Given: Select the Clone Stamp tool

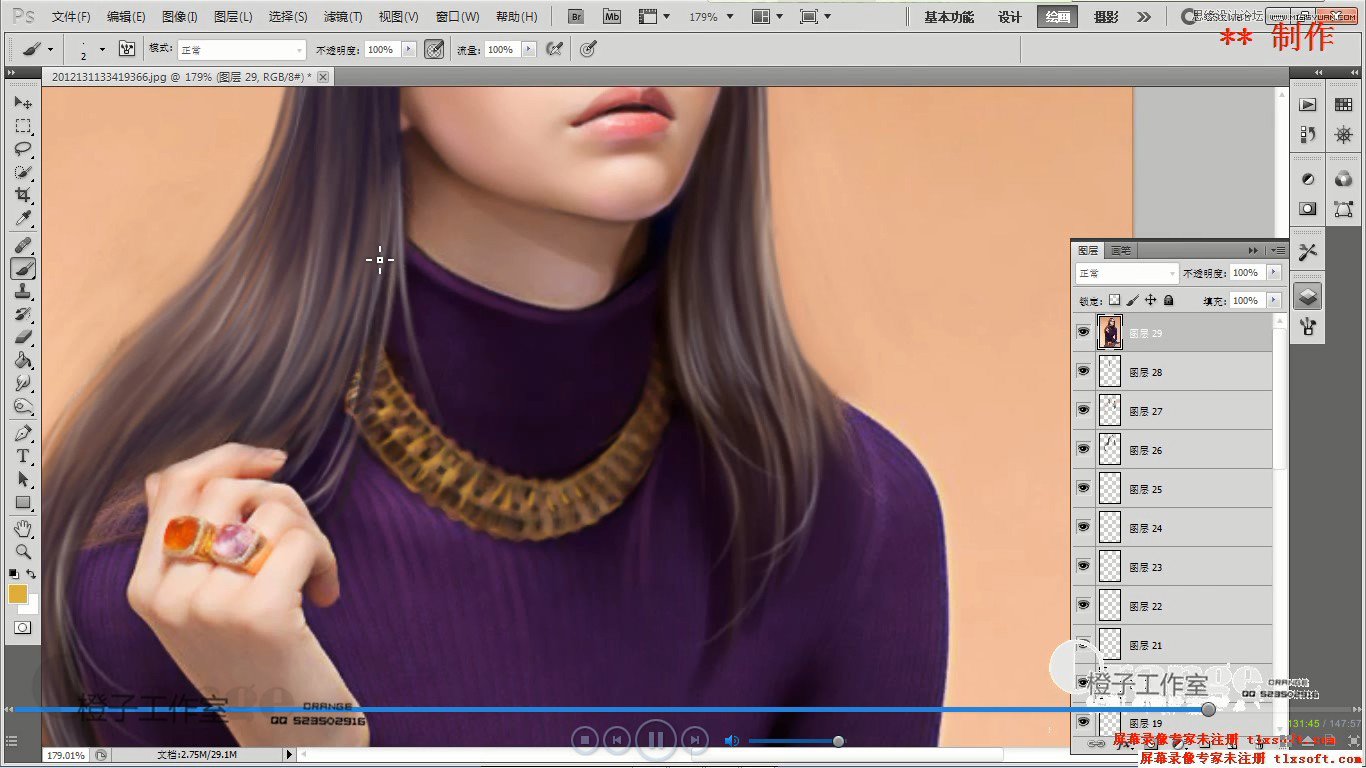Looking at the screenshot, I should click(22, 291).
